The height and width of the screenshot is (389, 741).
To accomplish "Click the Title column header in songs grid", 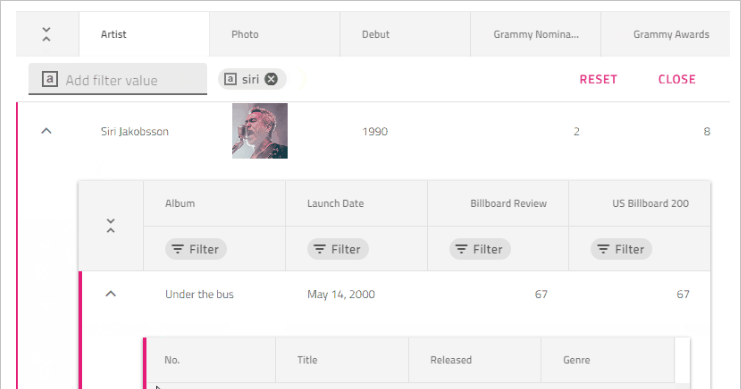I will click(342, 360).
